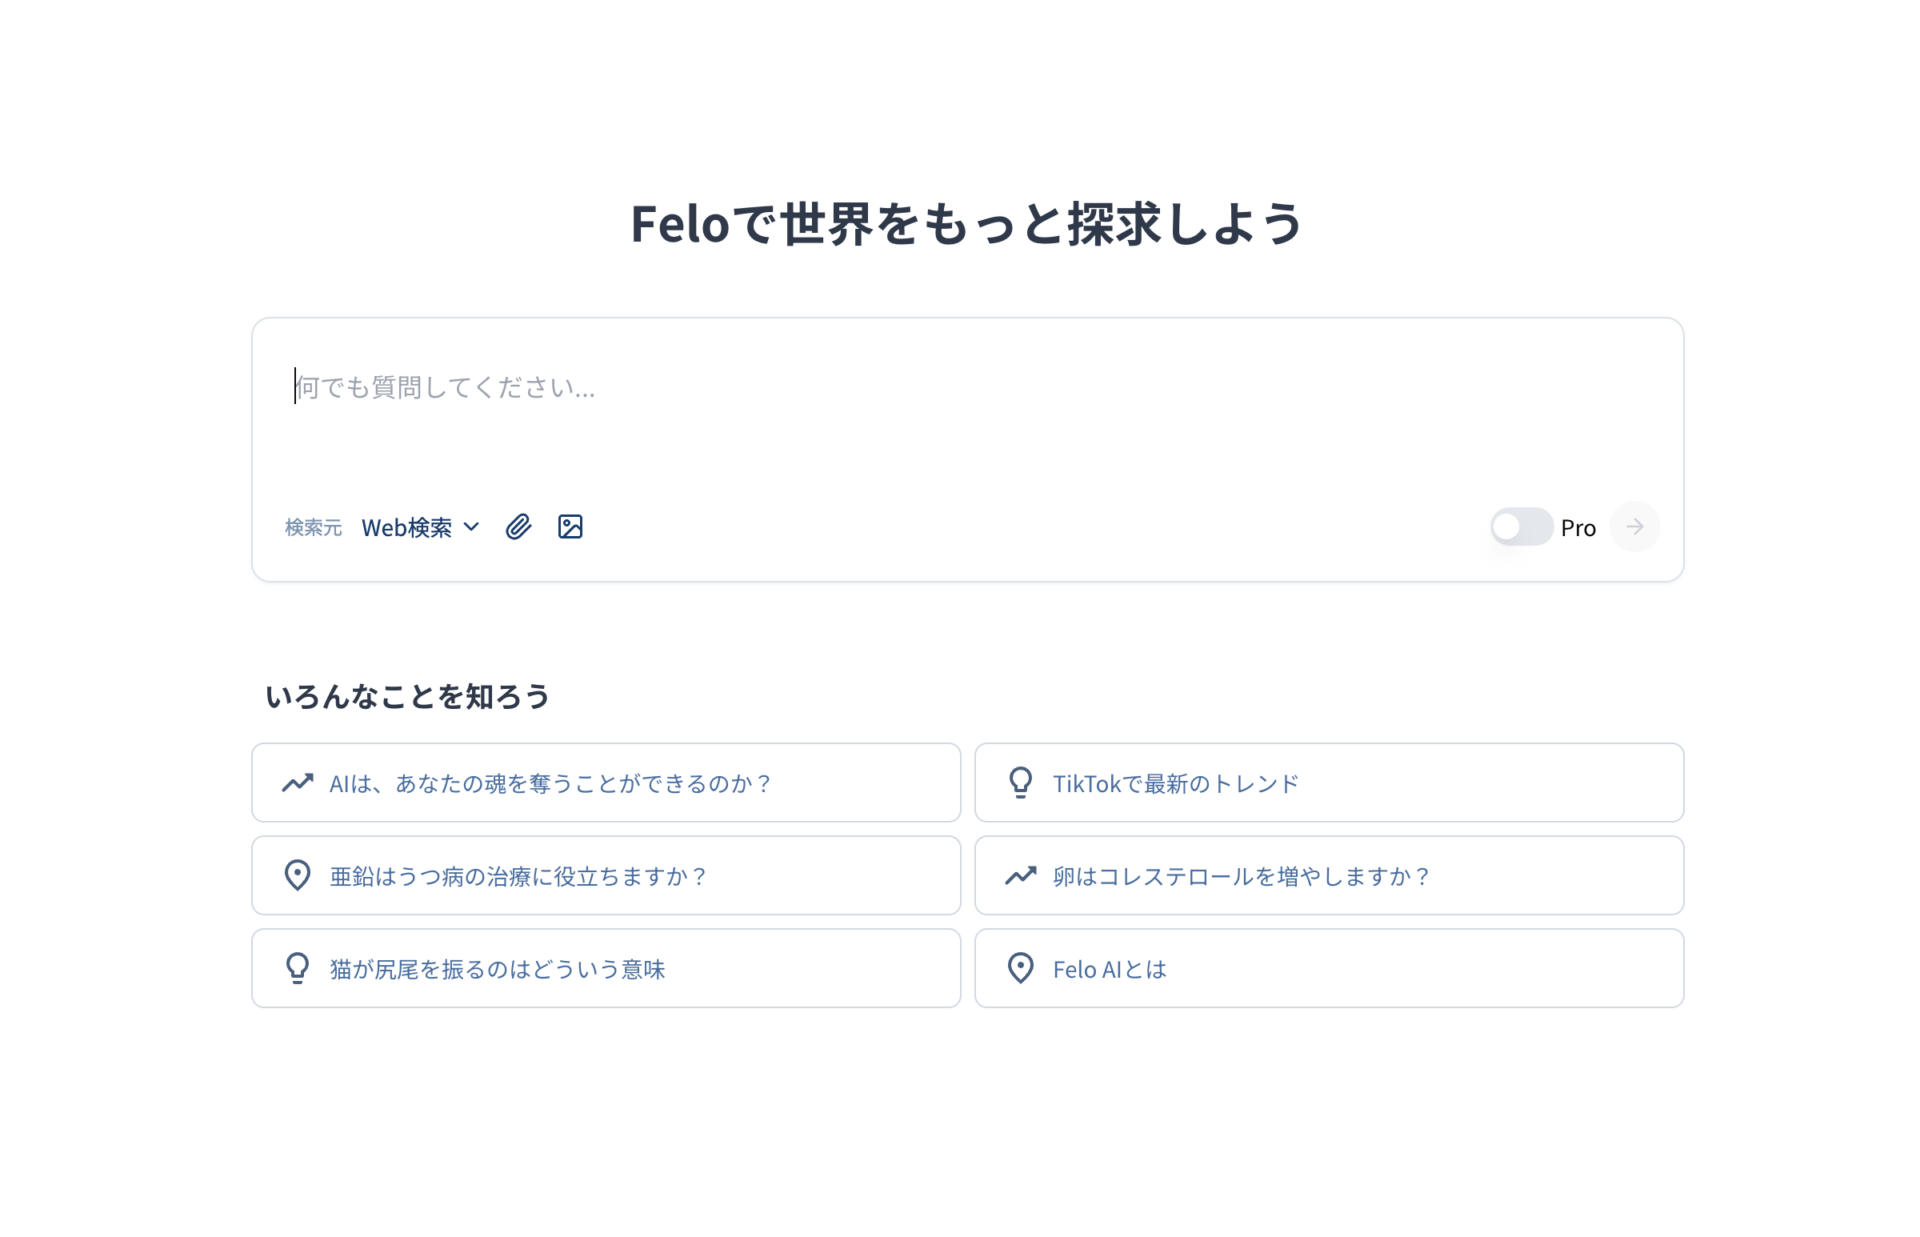Viewport: 1920px width, 1237px height.
Task: Select the 亜鉛はうつ病 question card
Action: click(x=606, y=876)
